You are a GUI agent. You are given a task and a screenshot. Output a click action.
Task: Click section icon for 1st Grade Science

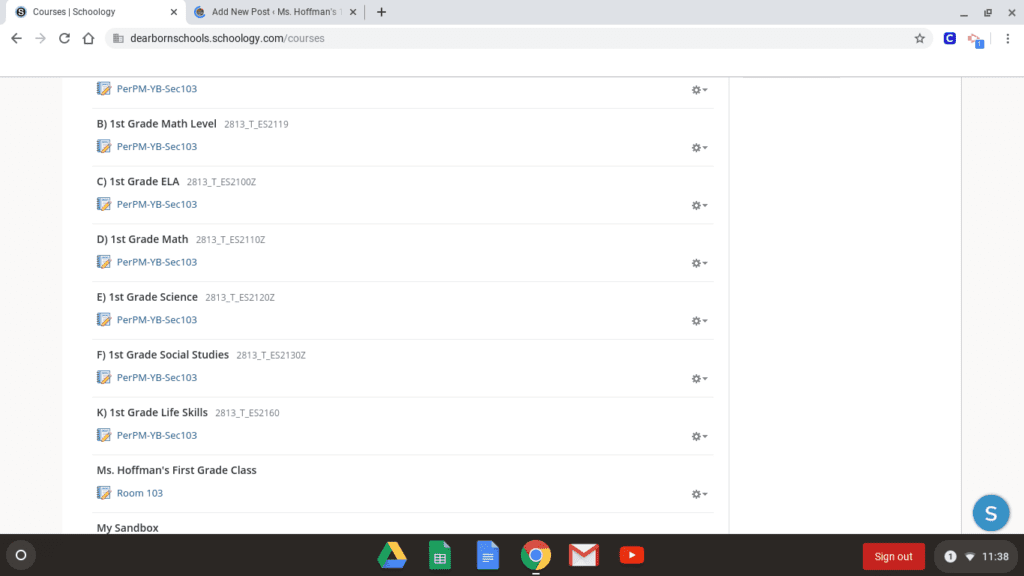[x=104, y=319]
